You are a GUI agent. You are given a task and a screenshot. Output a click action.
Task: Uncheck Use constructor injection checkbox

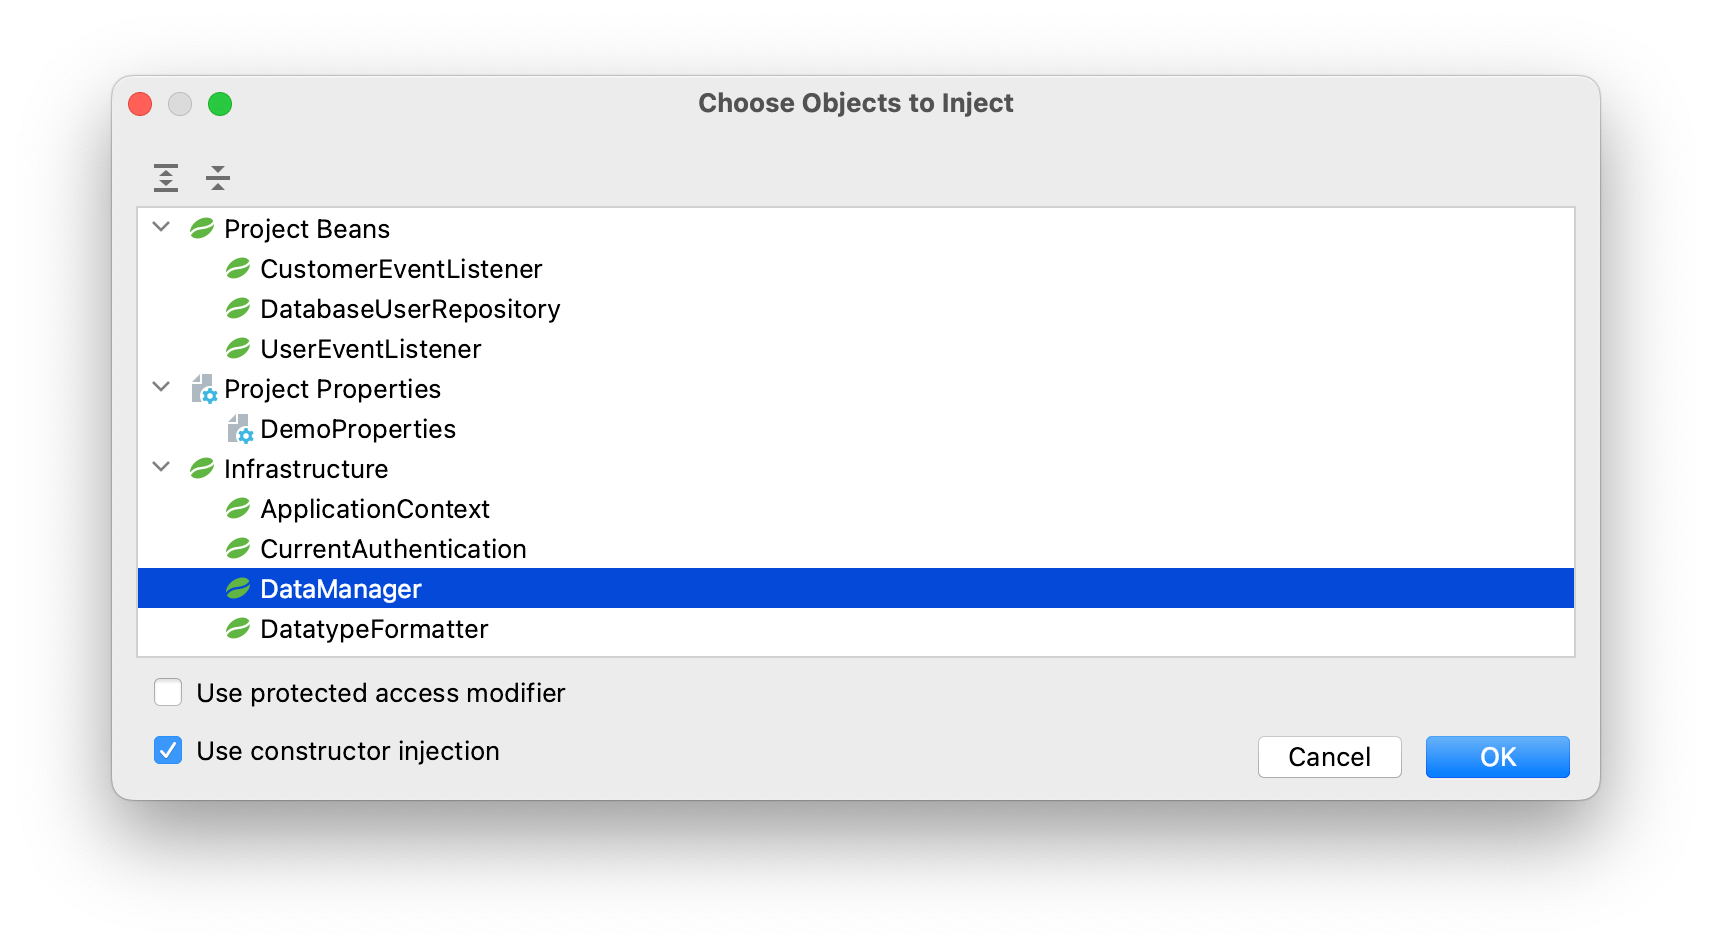point(168,750)
